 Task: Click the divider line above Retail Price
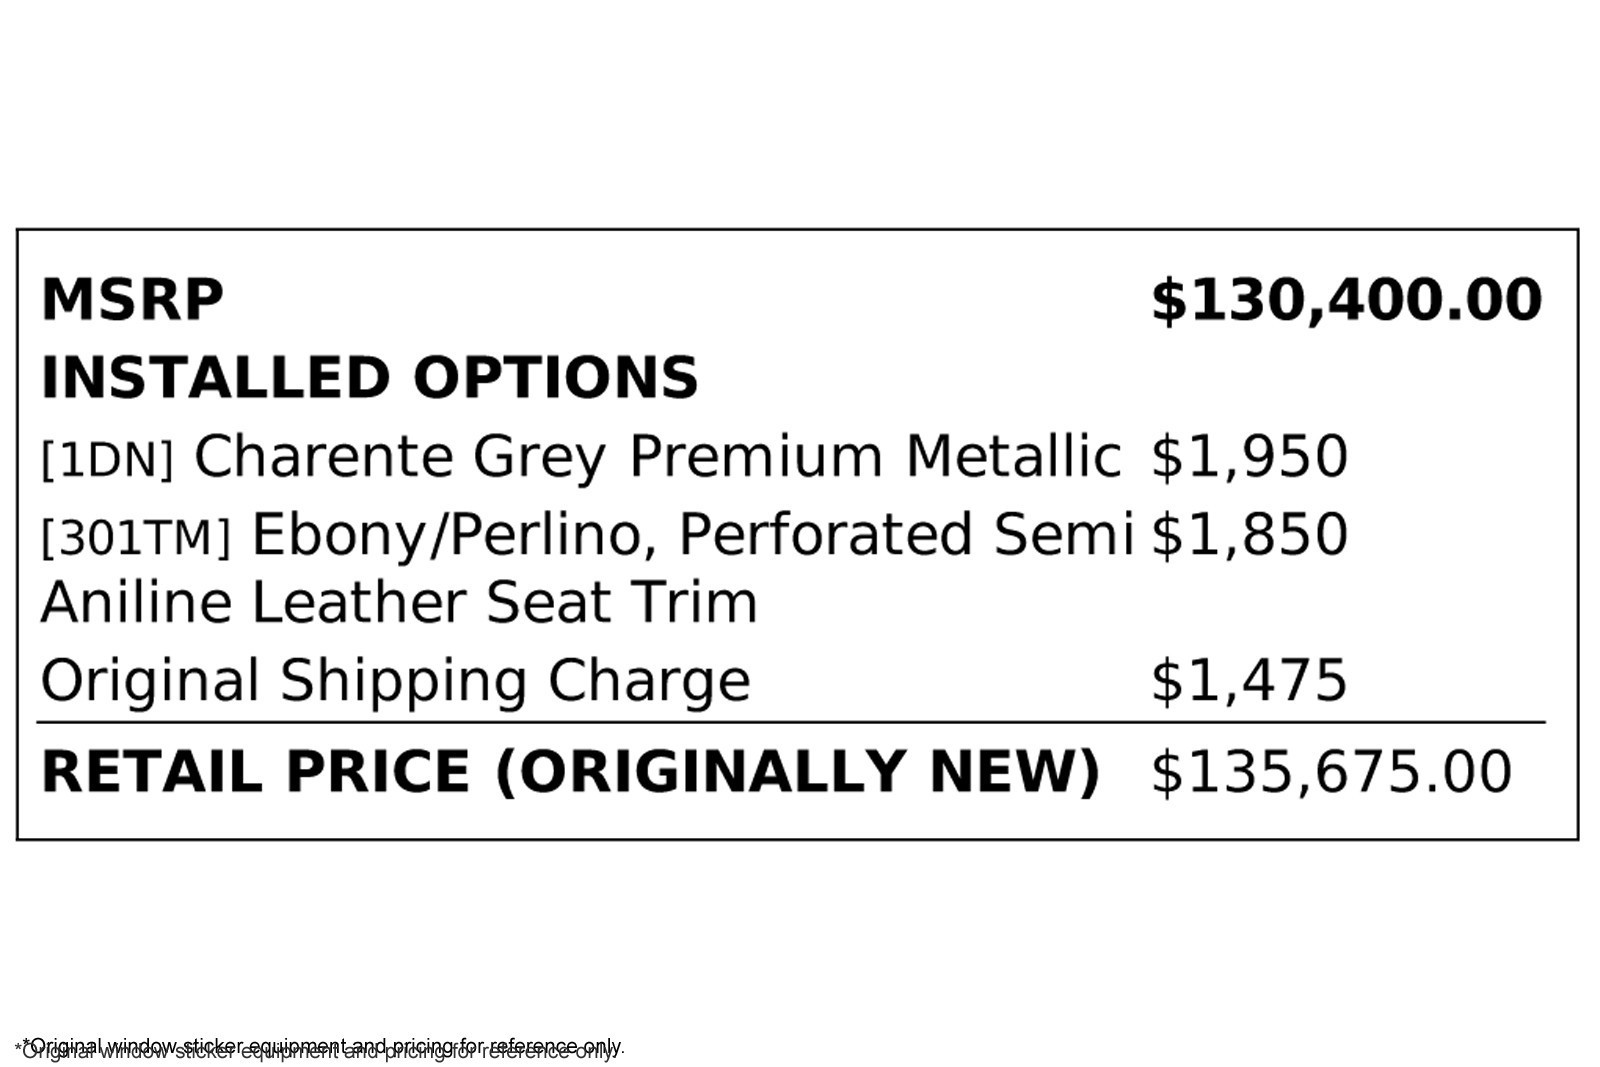790,721
